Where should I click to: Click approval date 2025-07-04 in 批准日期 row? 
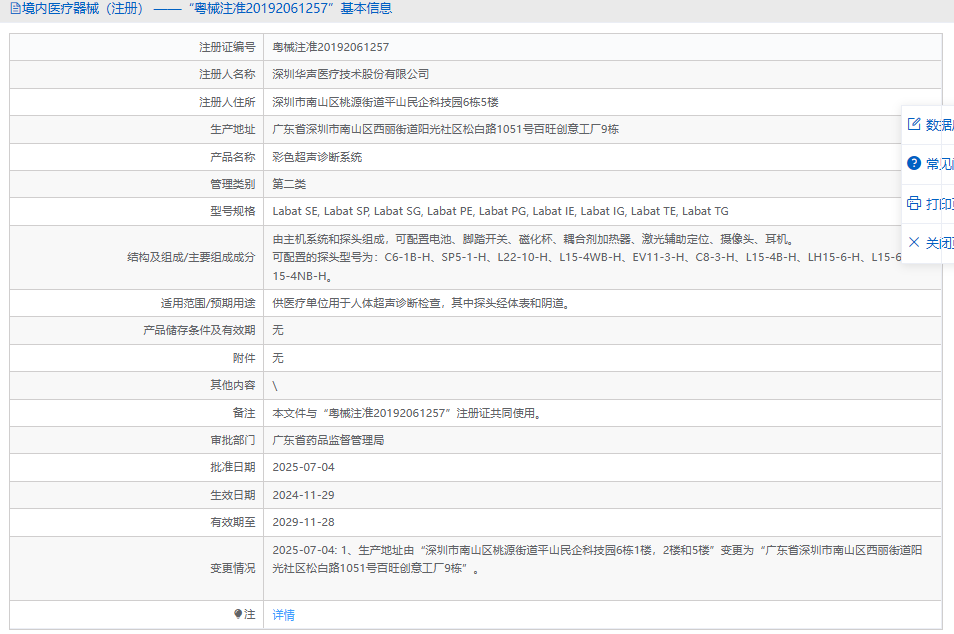click(303, 467)
